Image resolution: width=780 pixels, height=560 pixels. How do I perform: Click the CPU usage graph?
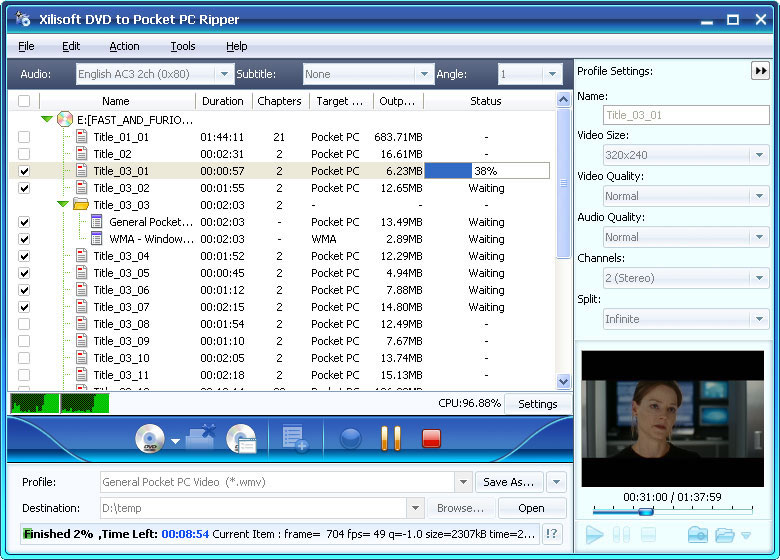point(60,403)
